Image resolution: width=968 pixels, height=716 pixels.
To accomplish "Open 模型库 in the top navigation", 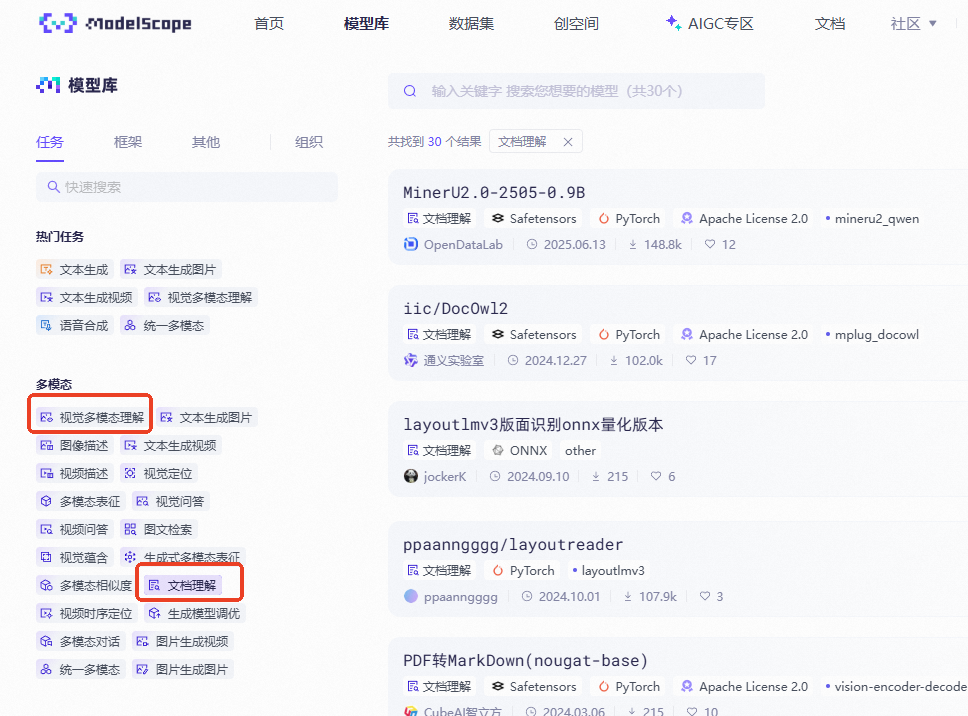I will (366, 23).
